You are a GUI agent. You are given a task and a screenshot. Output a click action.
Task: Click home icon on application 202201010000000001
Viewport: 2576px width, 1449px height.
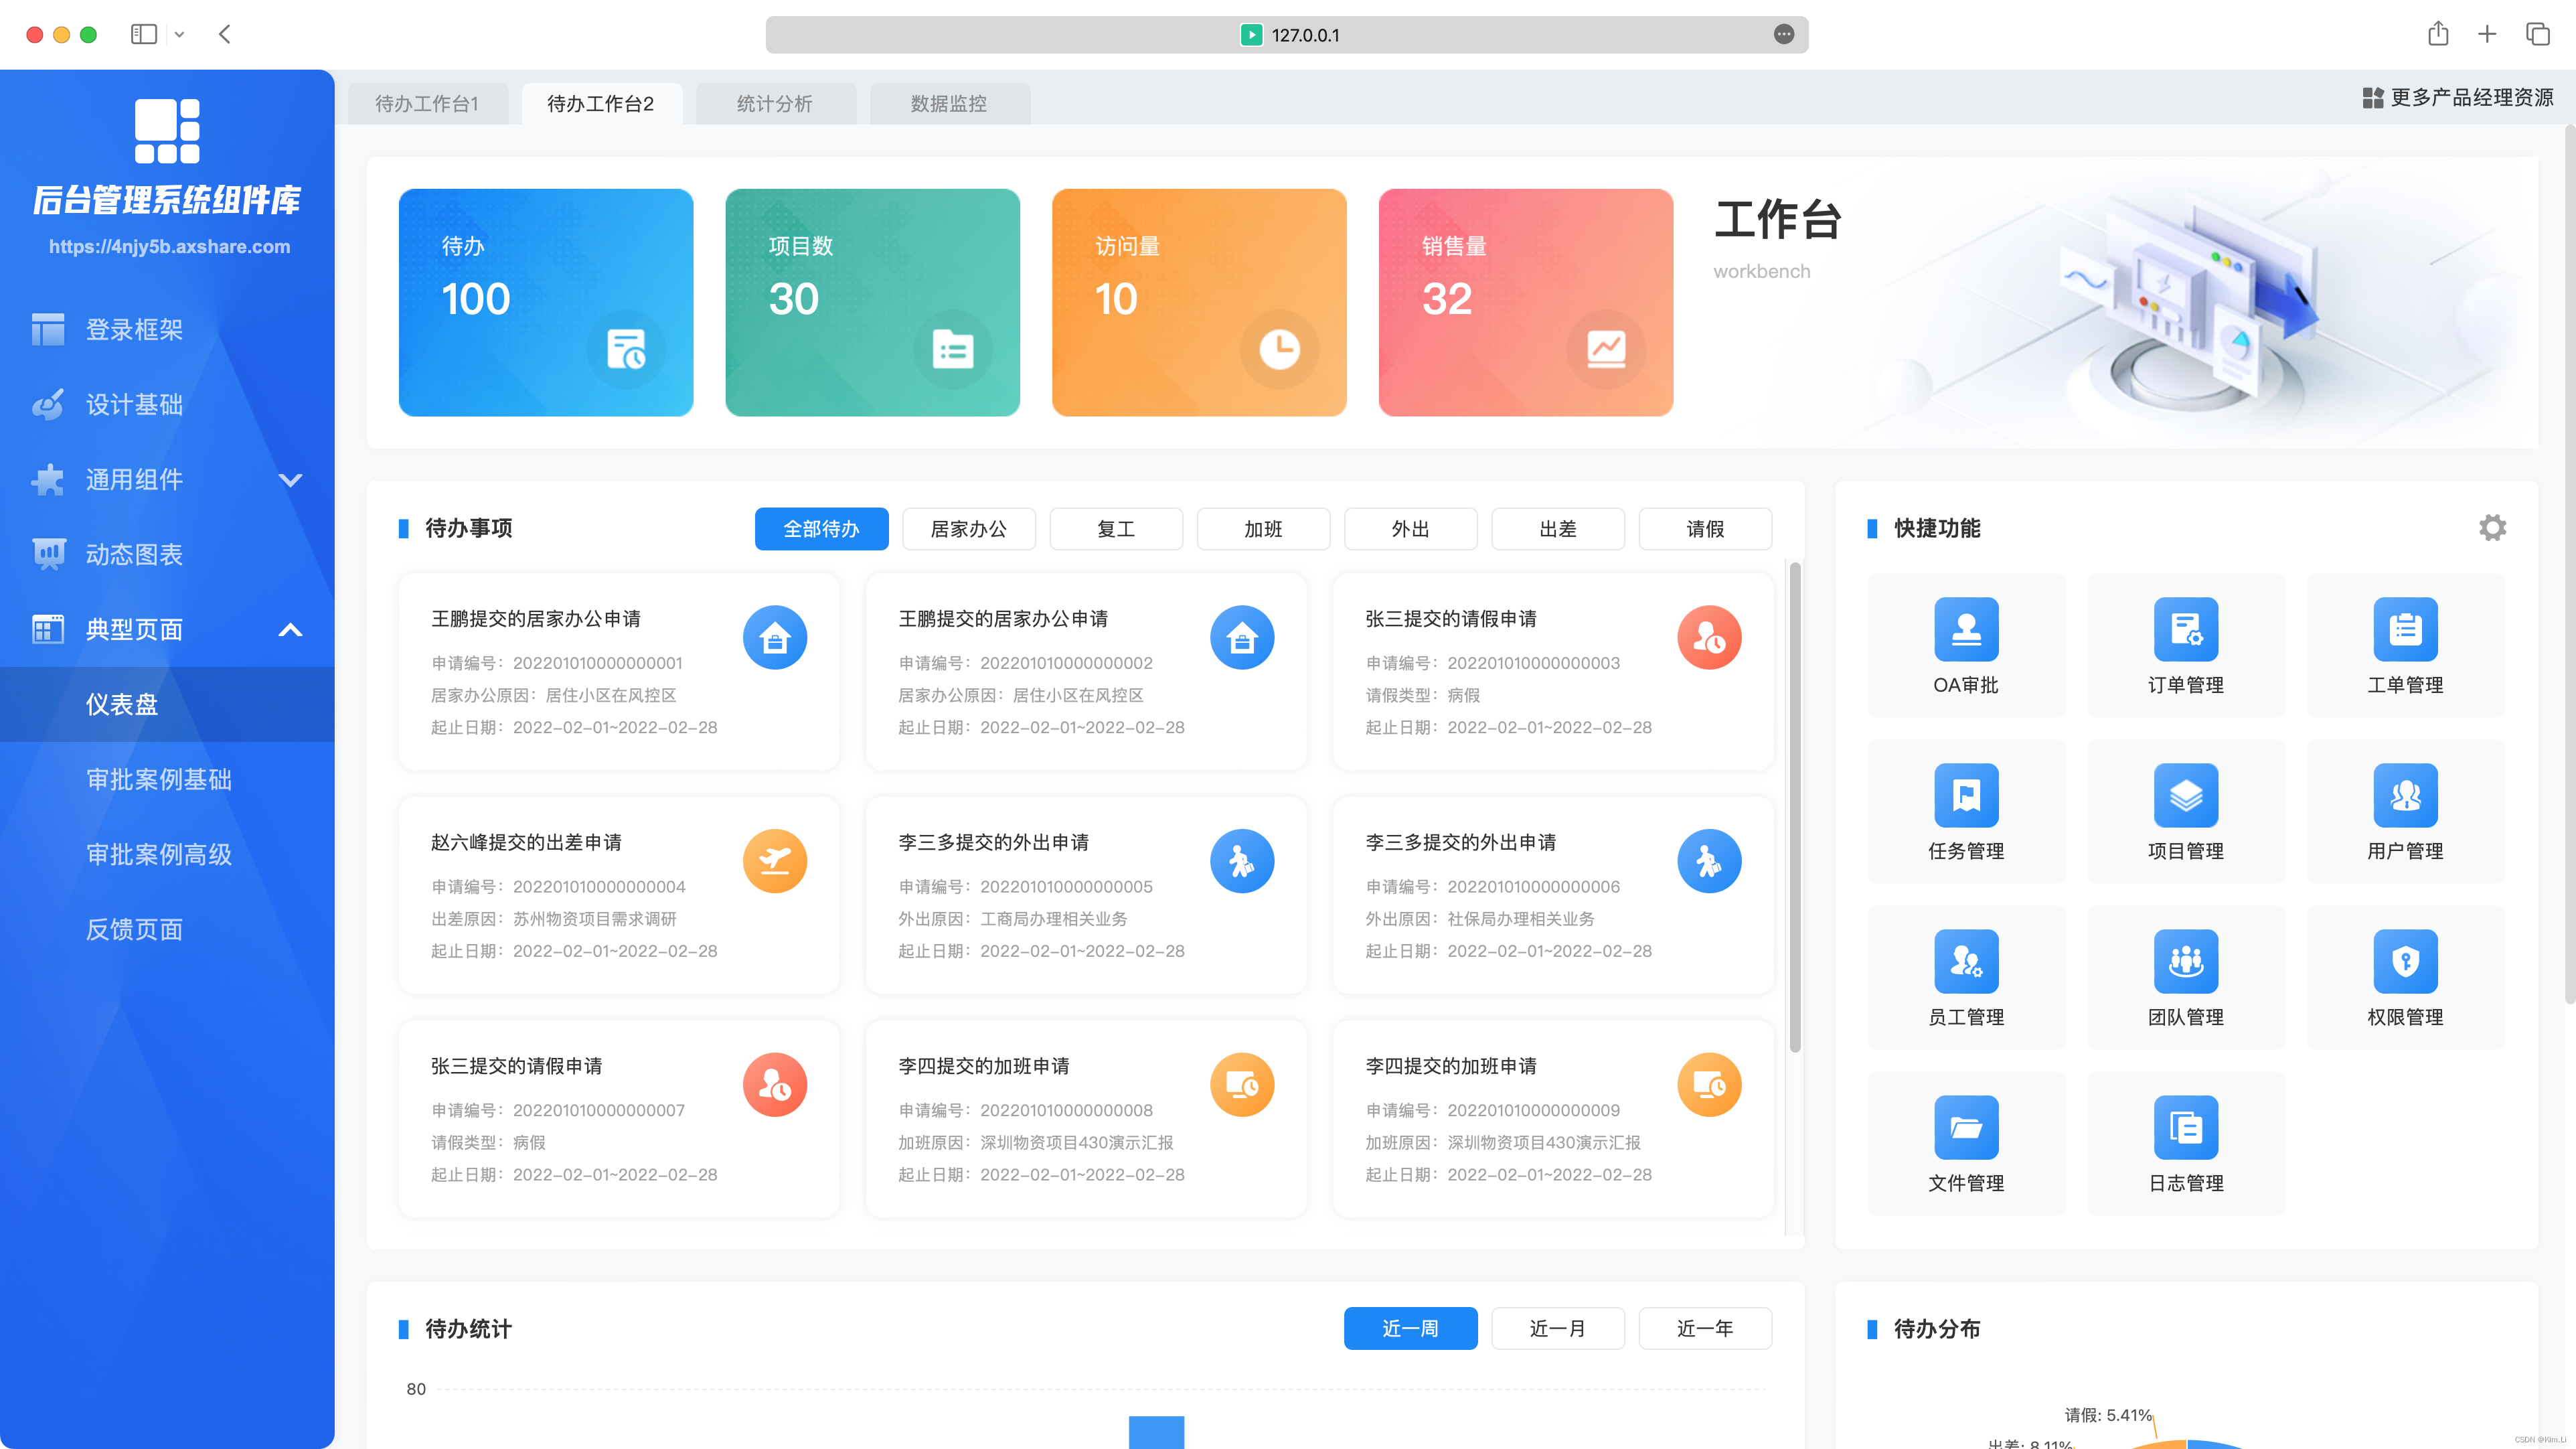click(775, 637)
